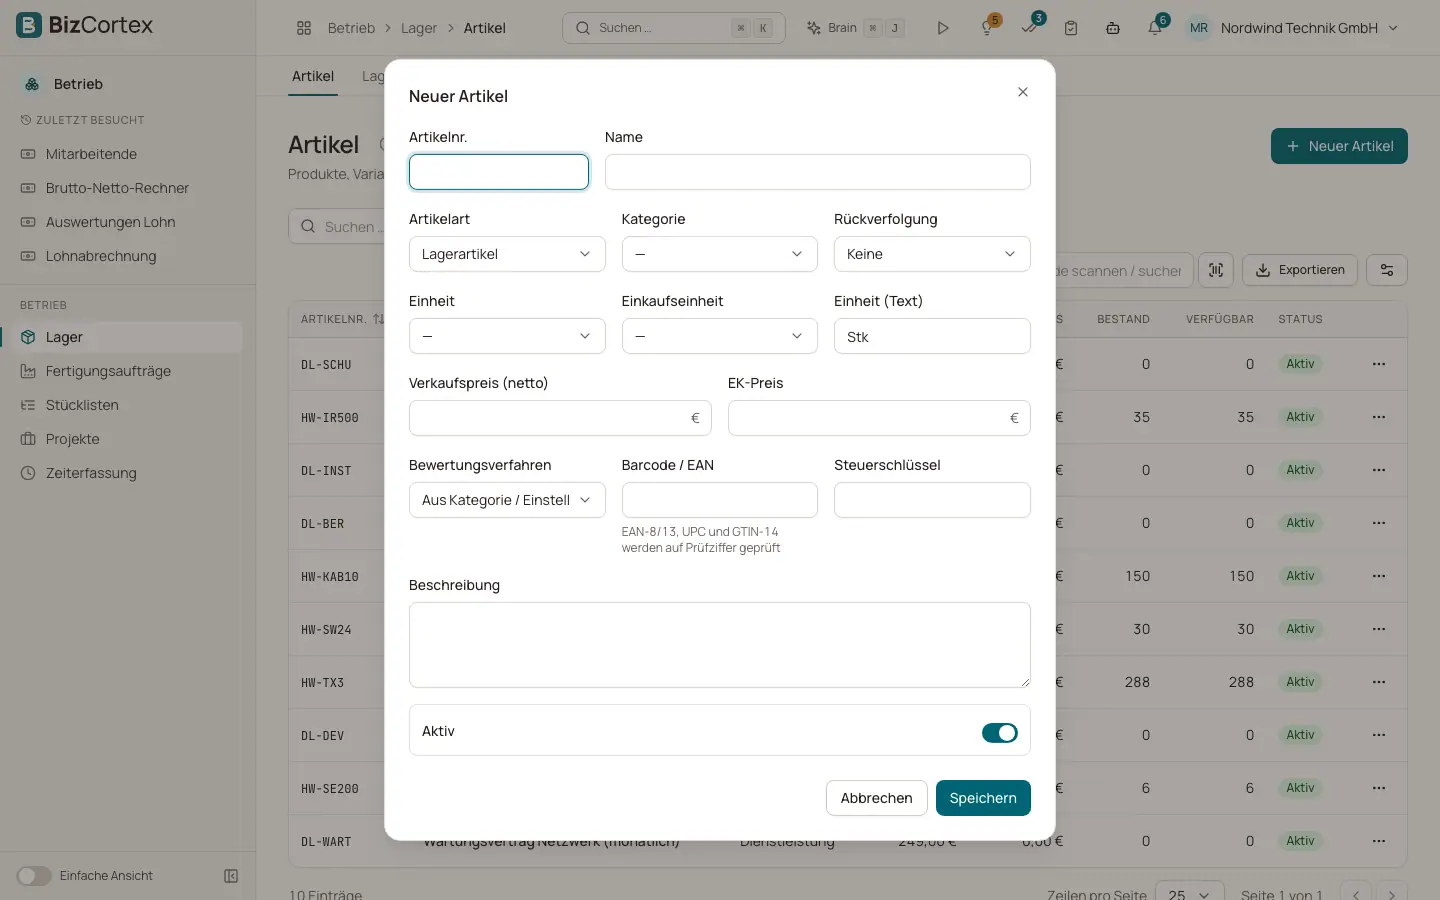
Task: Open the assistant bot icon
Action: pyautogui.click(x=1113, y=28)
